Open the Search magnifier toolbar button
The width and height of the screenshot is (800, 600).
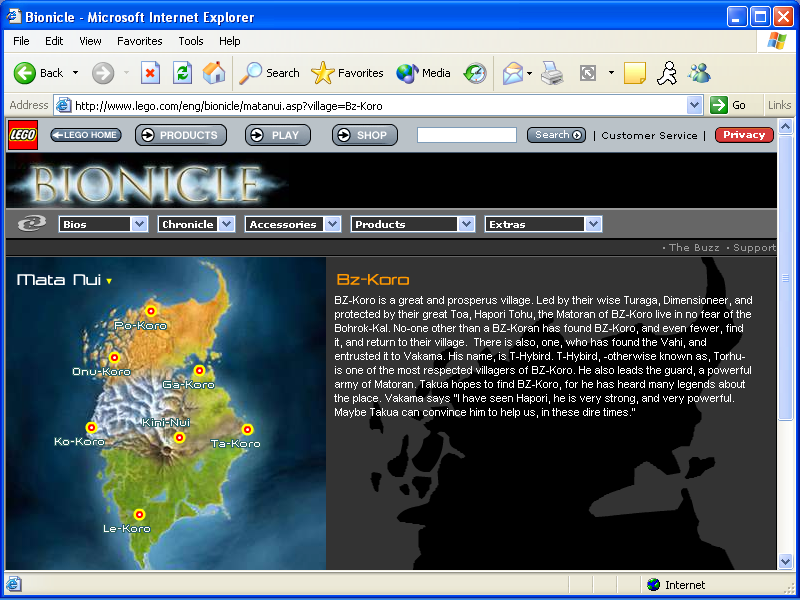(270, 73)
